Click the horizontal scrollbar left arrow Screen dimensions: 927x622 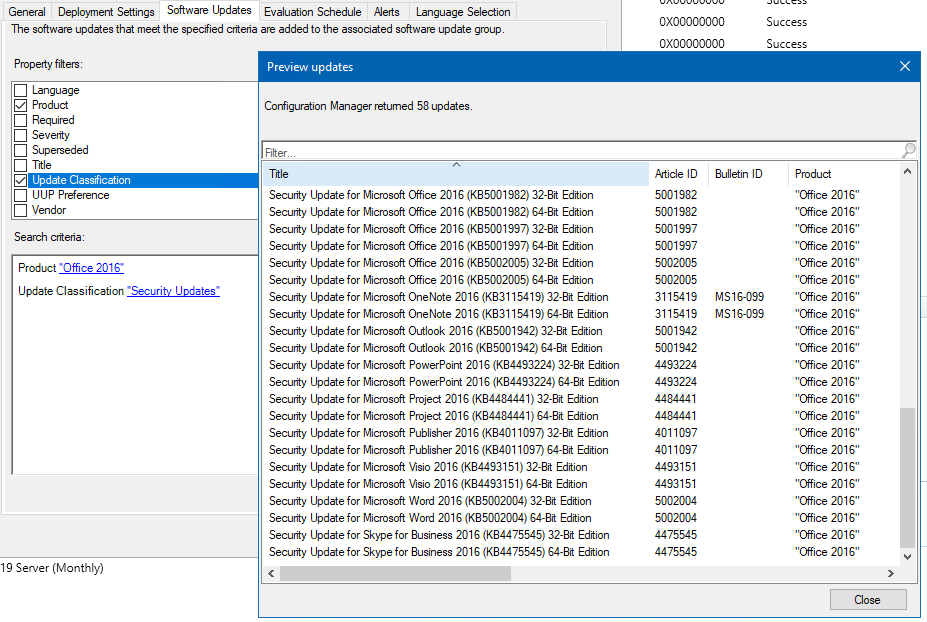pos(271,574)
